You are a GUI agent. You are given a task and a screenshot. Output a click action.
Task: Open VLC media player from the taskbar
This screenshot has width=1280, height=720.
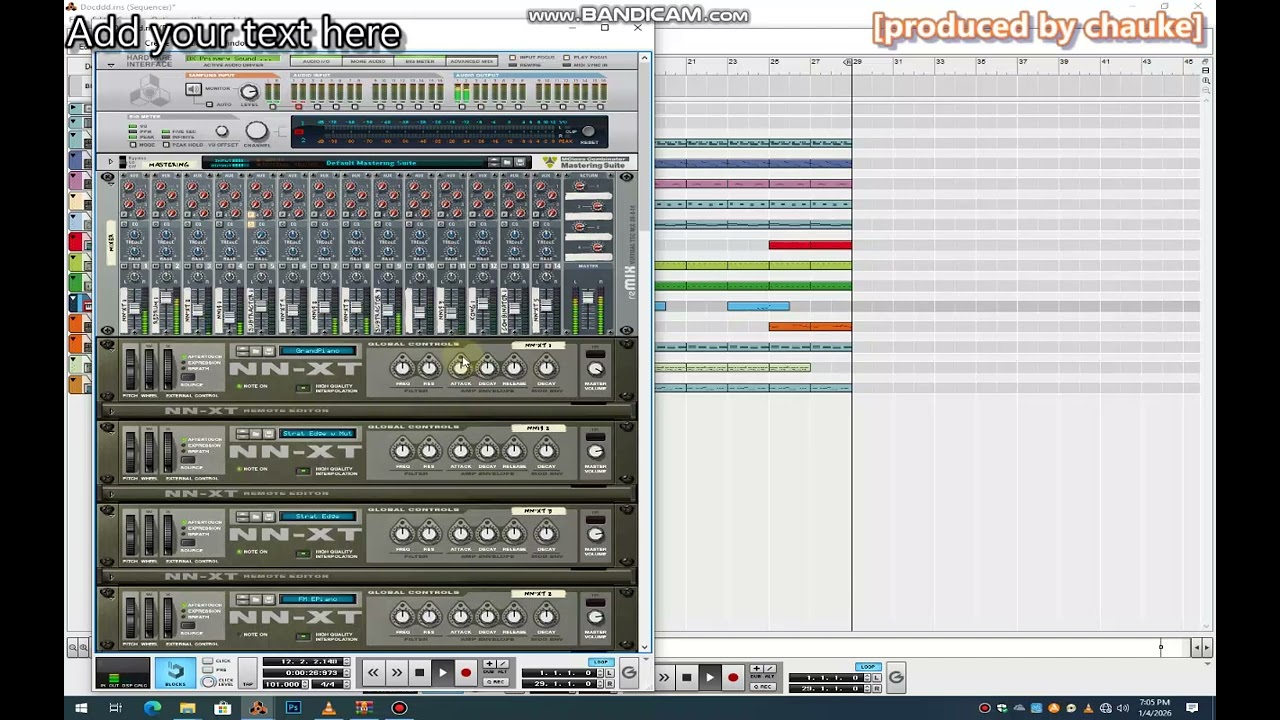(x=328, y=708)
